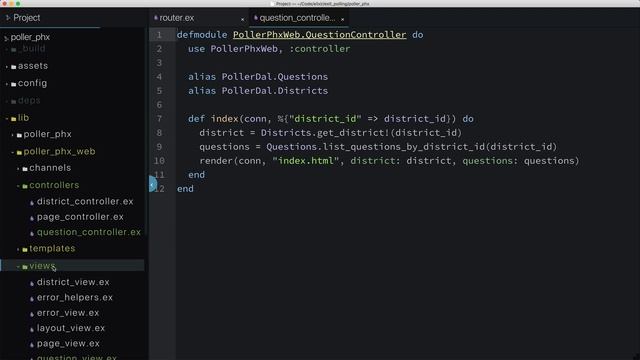The width and height of the screenshot is (640, 360).
Task: Open error_view.ex file
Action: pyautogui.click(x=68, y=313)
